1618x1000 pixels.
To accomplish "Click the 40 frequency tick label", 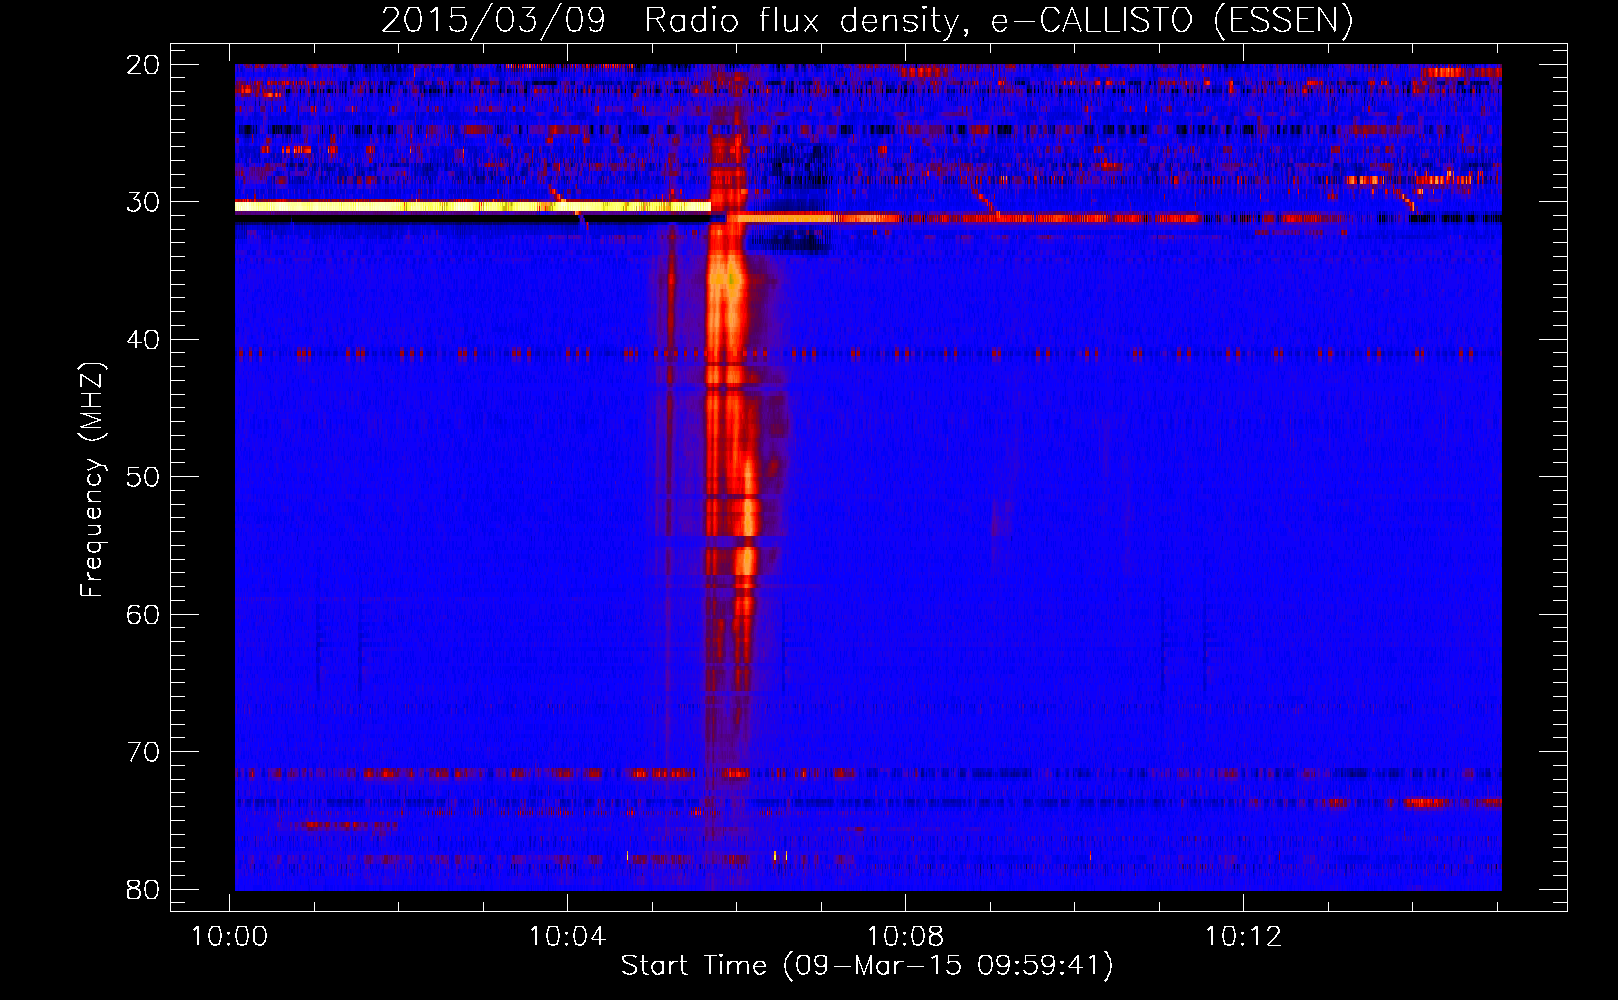I will pyautogui.click(x=144, y=340).
